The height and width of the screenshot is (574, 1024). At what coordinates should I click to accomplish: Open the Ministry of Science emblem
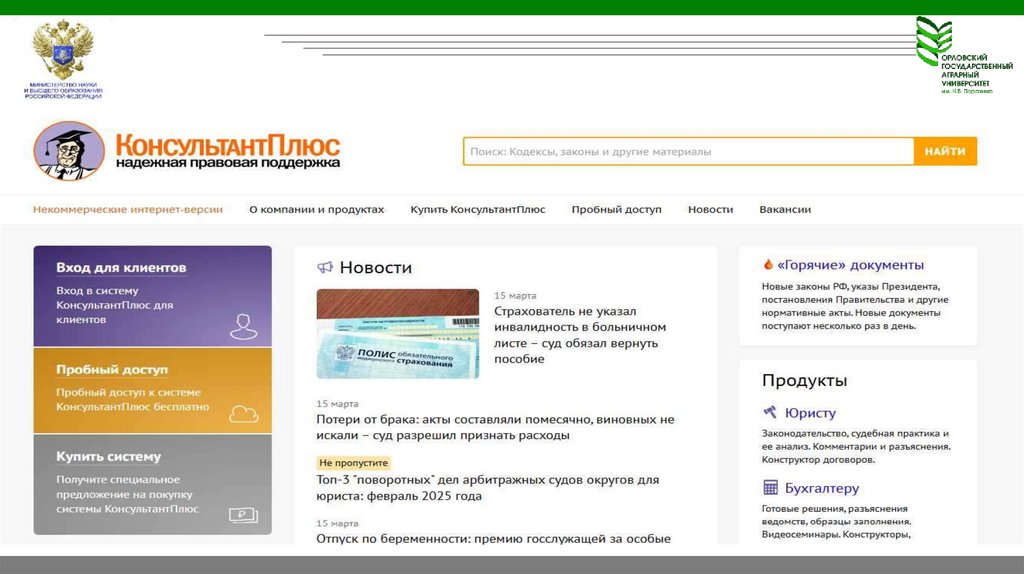tap(63, 59)
